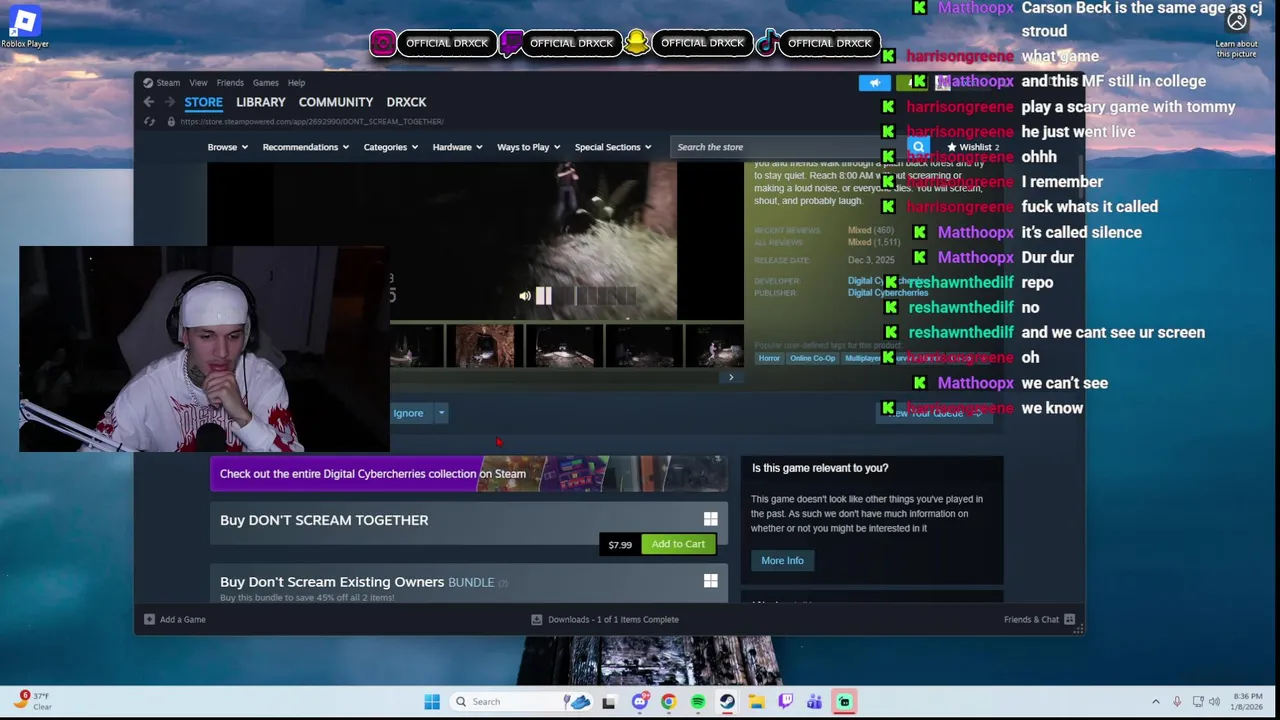Screen dimensions: 1280x720
Task: Select the orange-lit screenshot thumbnail
Action: coord(484,345)
